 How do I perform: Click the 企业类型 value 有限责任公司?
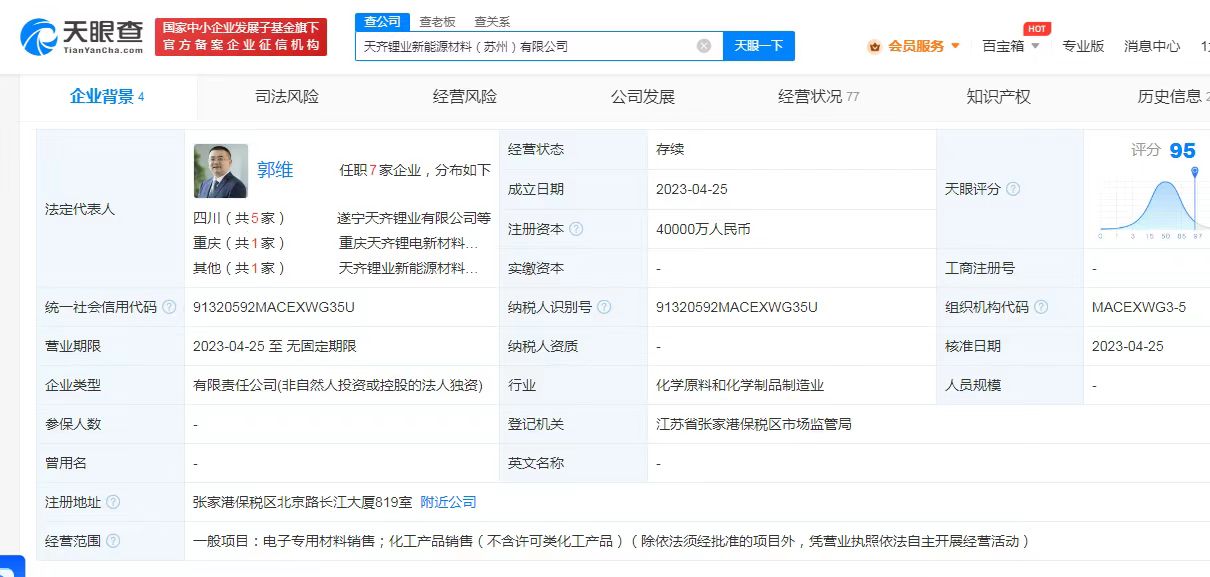338,385
